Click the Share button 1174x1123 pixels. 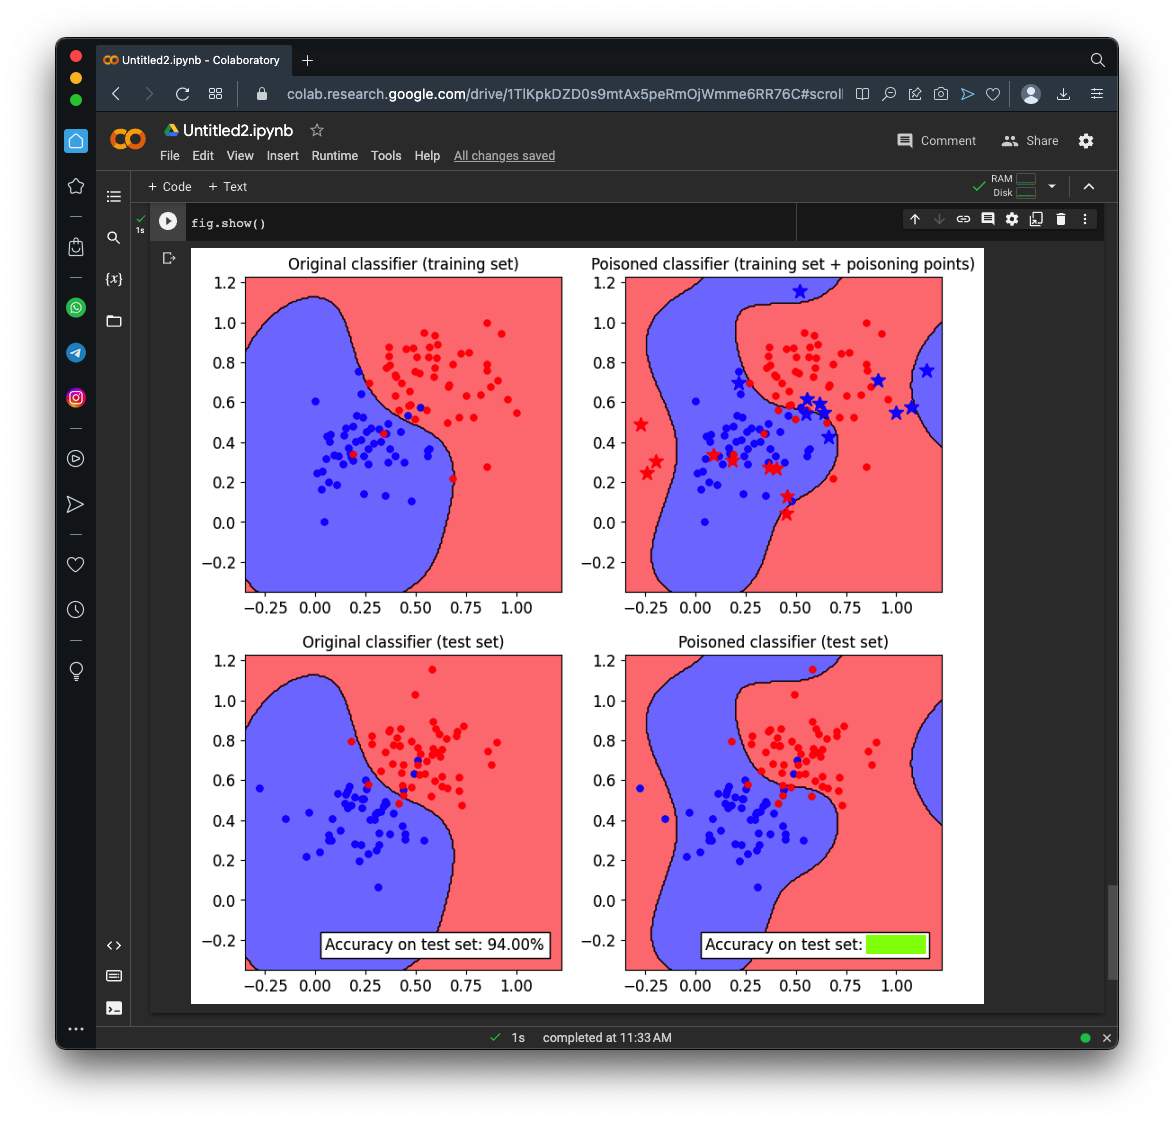tap(1030, 141)
